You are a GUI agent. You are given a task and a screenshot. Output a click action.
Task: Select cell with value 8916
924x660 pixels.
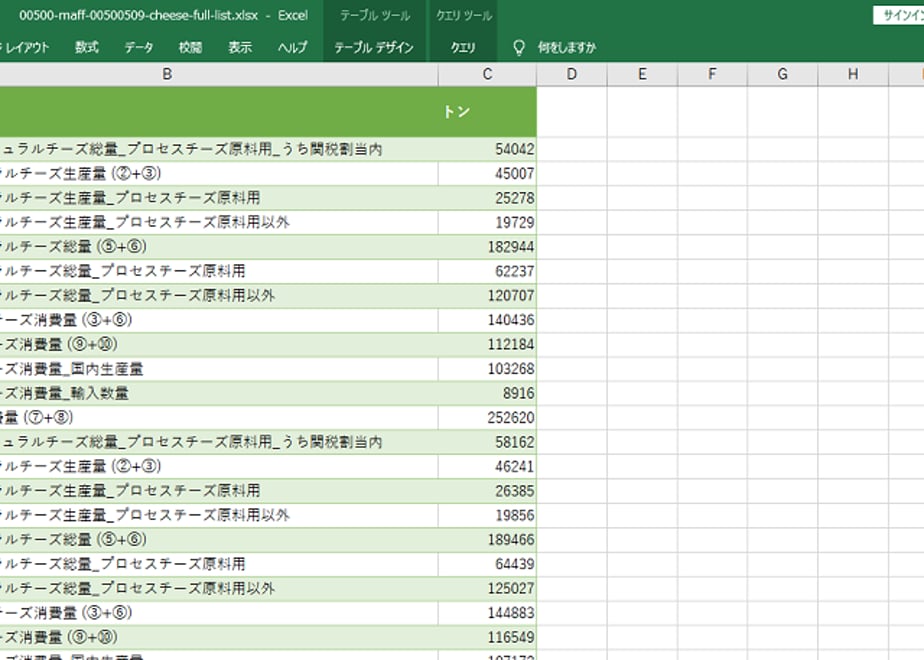click(x=487, y=393)
